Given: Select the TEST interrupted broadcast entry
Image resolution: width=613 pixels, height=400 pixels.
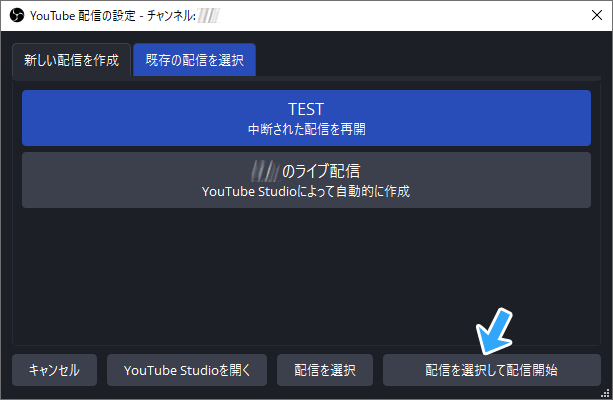Looking at the screenshot, I should 306,118.
